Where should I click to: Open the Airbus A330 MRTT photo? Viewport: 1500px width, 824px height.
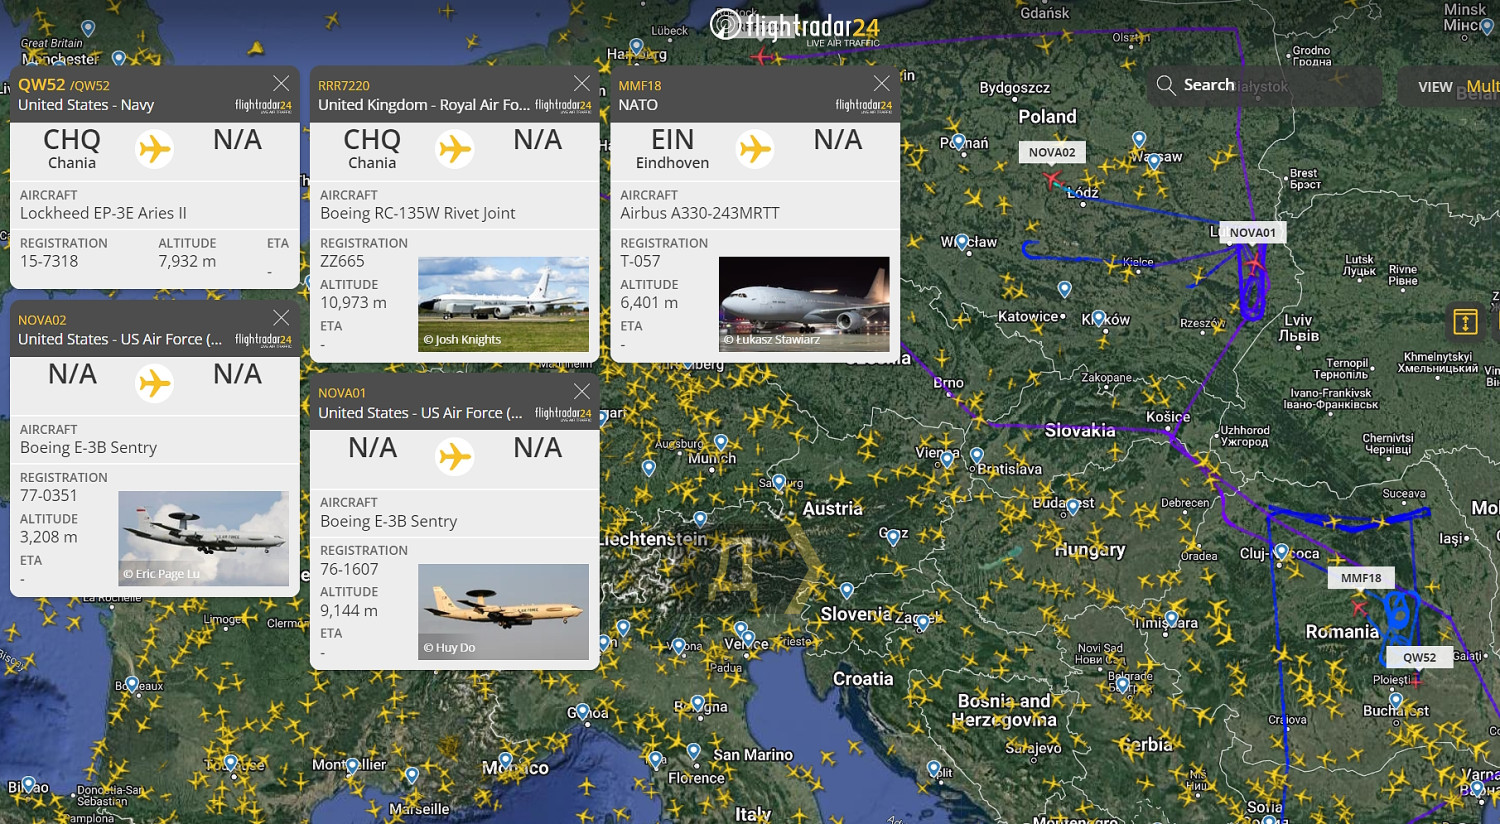pos(803,304)
